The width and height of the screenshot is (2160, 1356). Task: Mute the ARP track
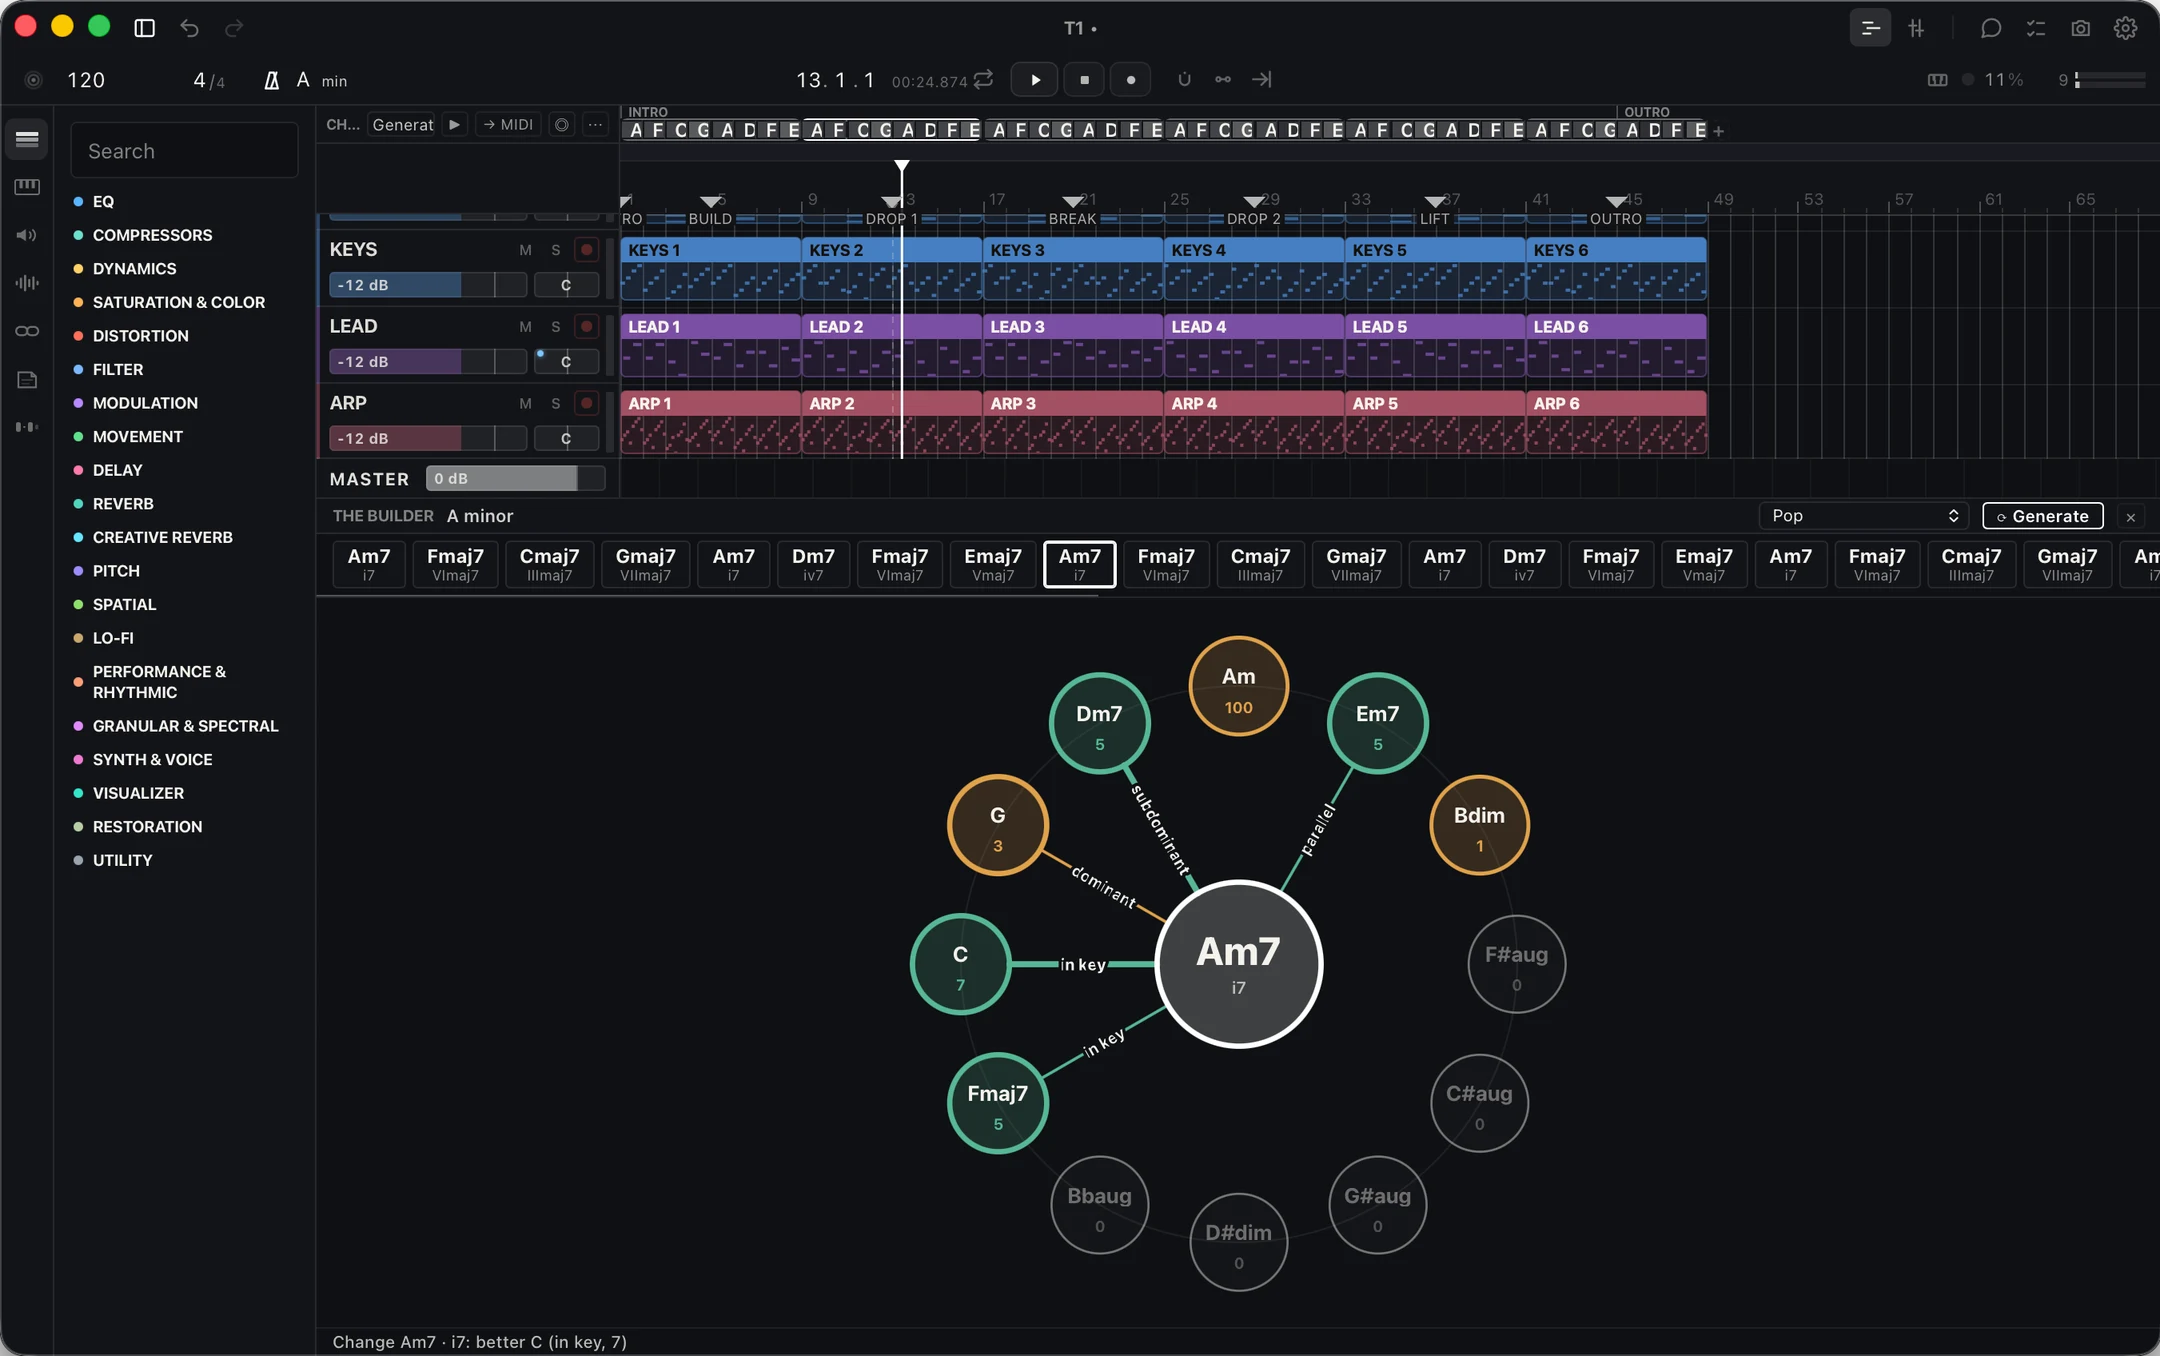(x=525, y=404)
